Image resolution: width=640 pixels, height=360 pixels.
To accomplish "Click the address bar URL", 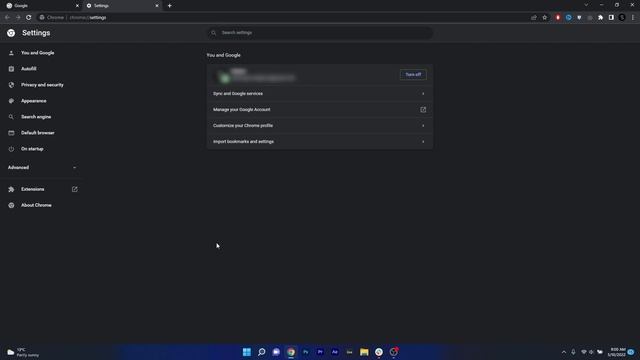I will point(88,18).
